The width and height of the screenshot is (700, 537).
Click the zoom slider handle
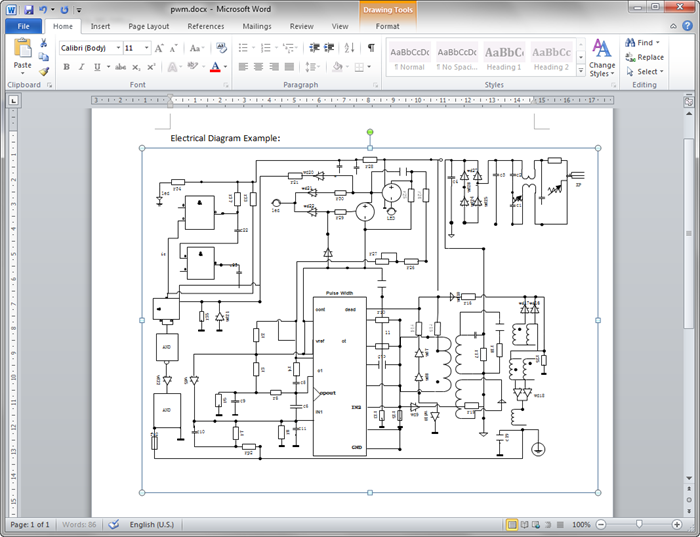(x=639, y=524)
